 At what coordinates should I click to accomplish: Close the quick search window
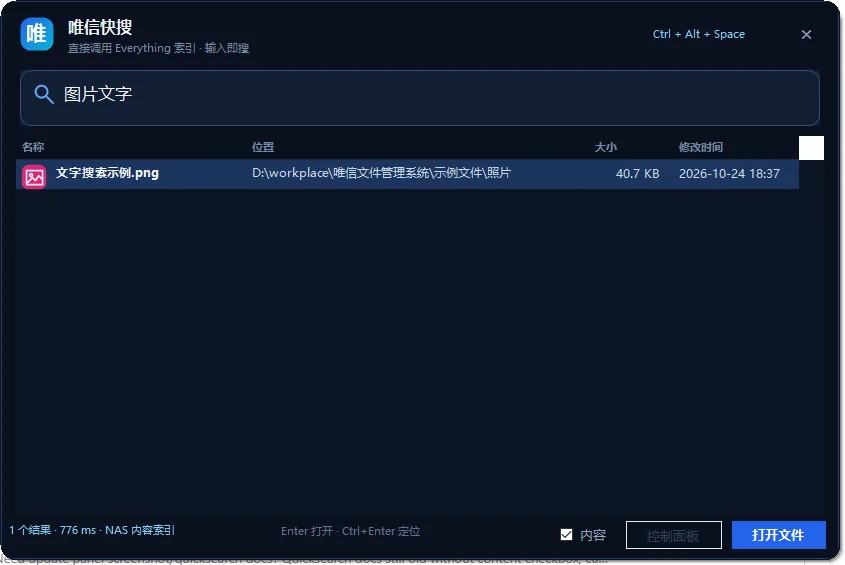[x=806, y=35]
